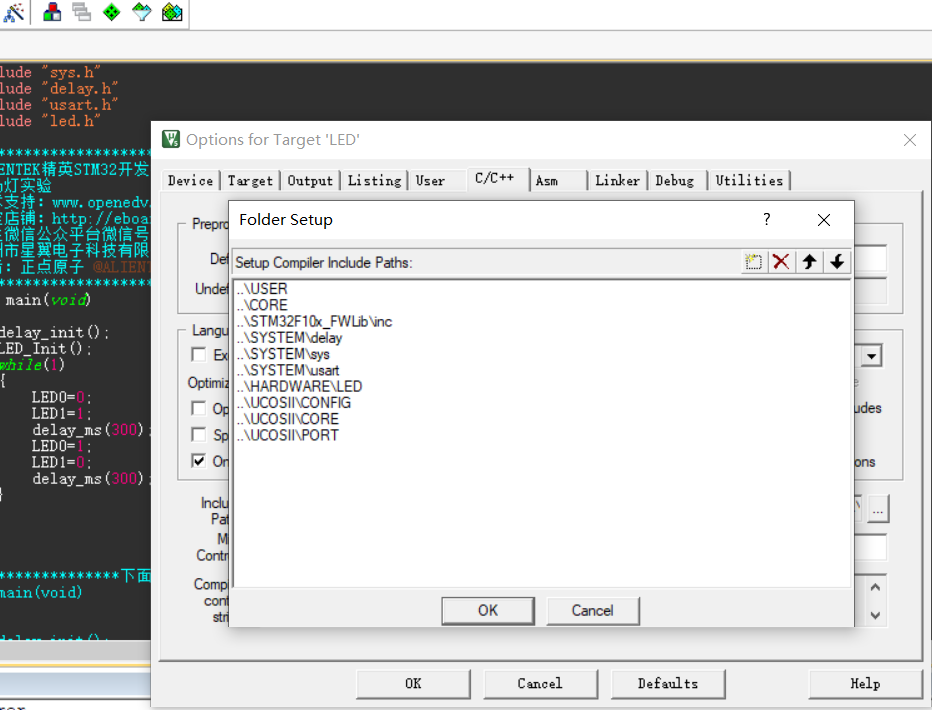The image size is (932, 710).
Task: Switch to the Listing tab
Action: pyautogui.click(x=374, y=181)
